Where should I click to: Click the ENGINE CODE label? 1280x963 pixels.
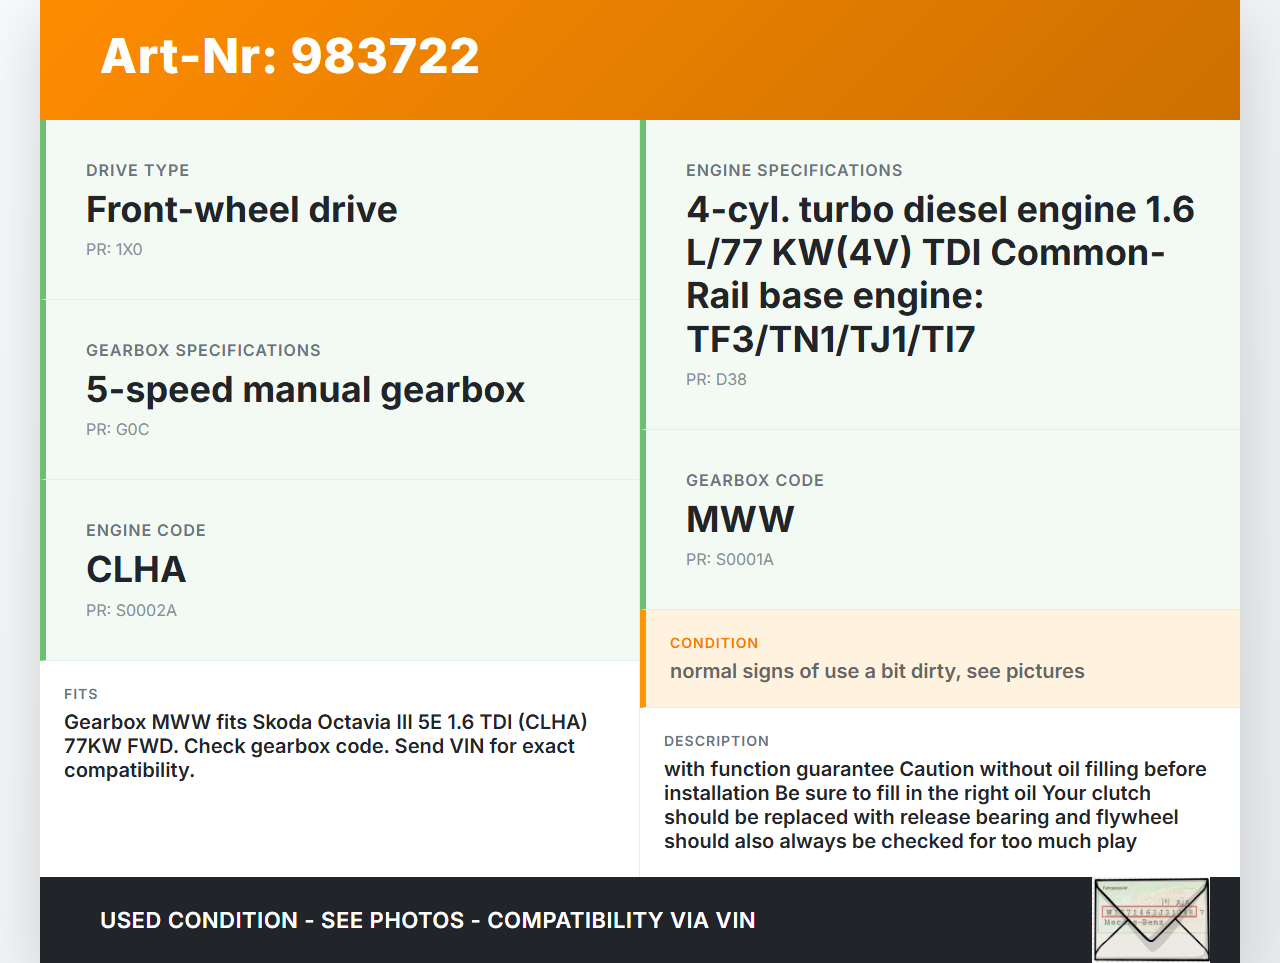[146, 531]
